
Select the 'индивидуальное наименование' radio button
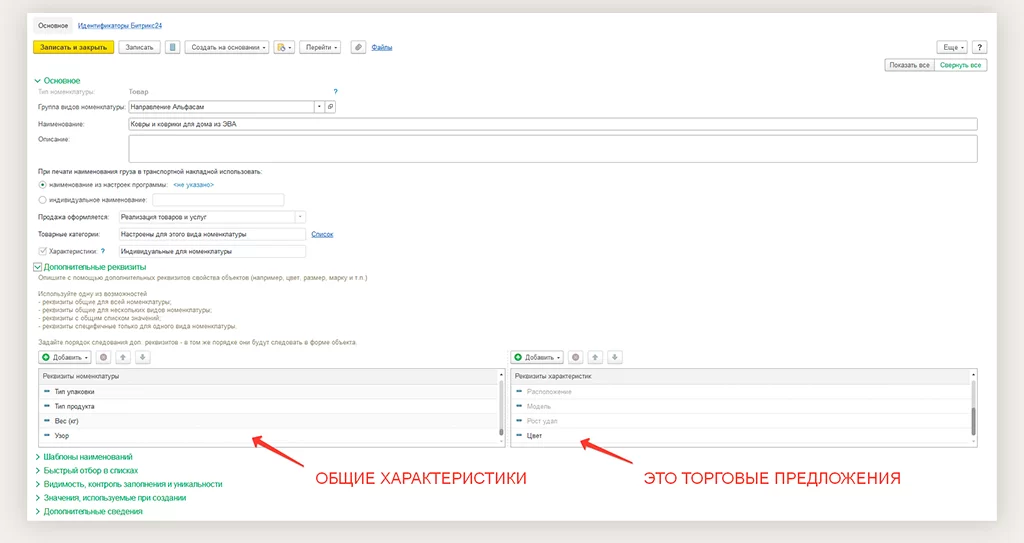coord(42,200)
